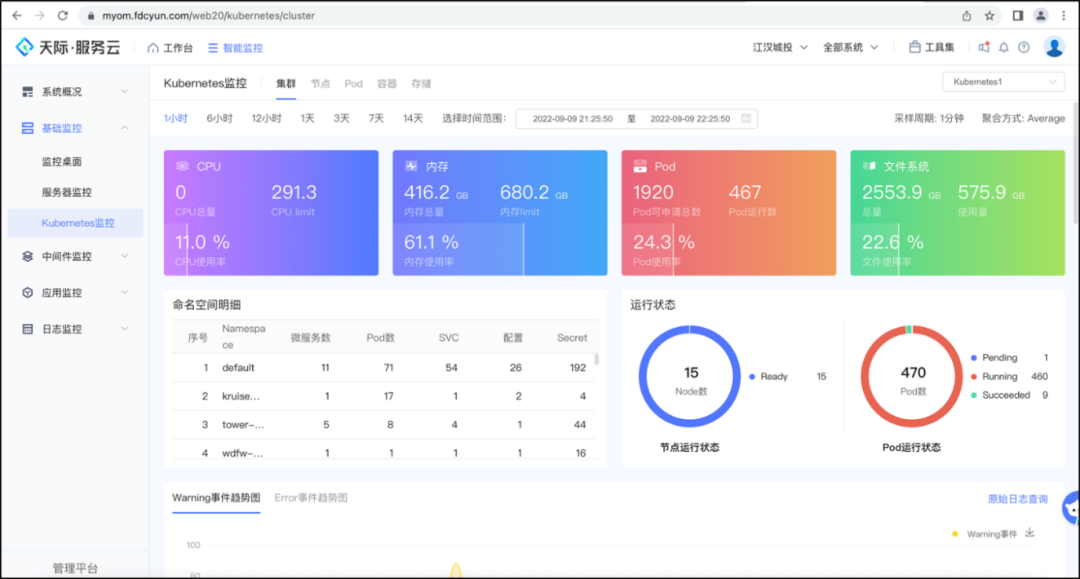Click the help question mark icon
The width and height of the screenshot is (1080, 579).
(x=1024, y=47)
